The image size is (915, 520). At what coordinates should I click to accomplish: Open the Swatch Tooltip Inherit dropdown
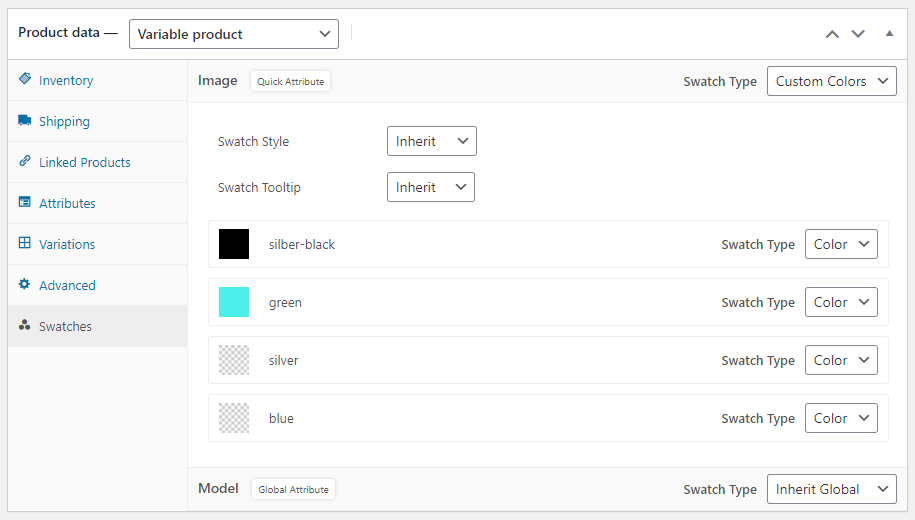430,187
